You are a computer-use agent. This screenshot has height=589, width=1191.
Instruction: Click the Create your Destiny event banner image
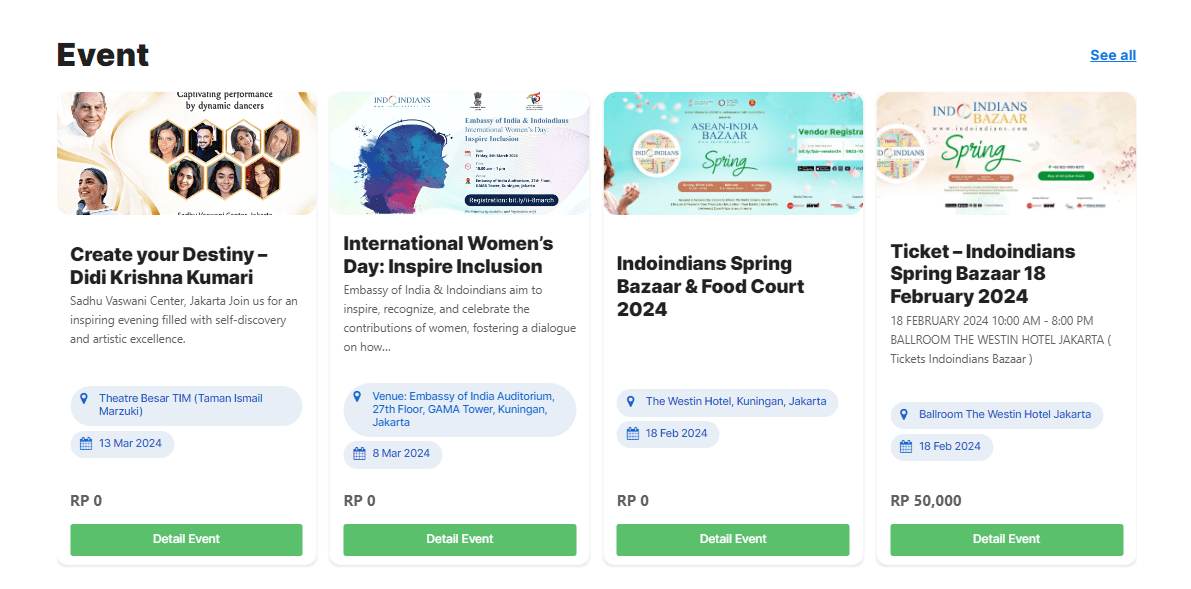pos(187,153)
